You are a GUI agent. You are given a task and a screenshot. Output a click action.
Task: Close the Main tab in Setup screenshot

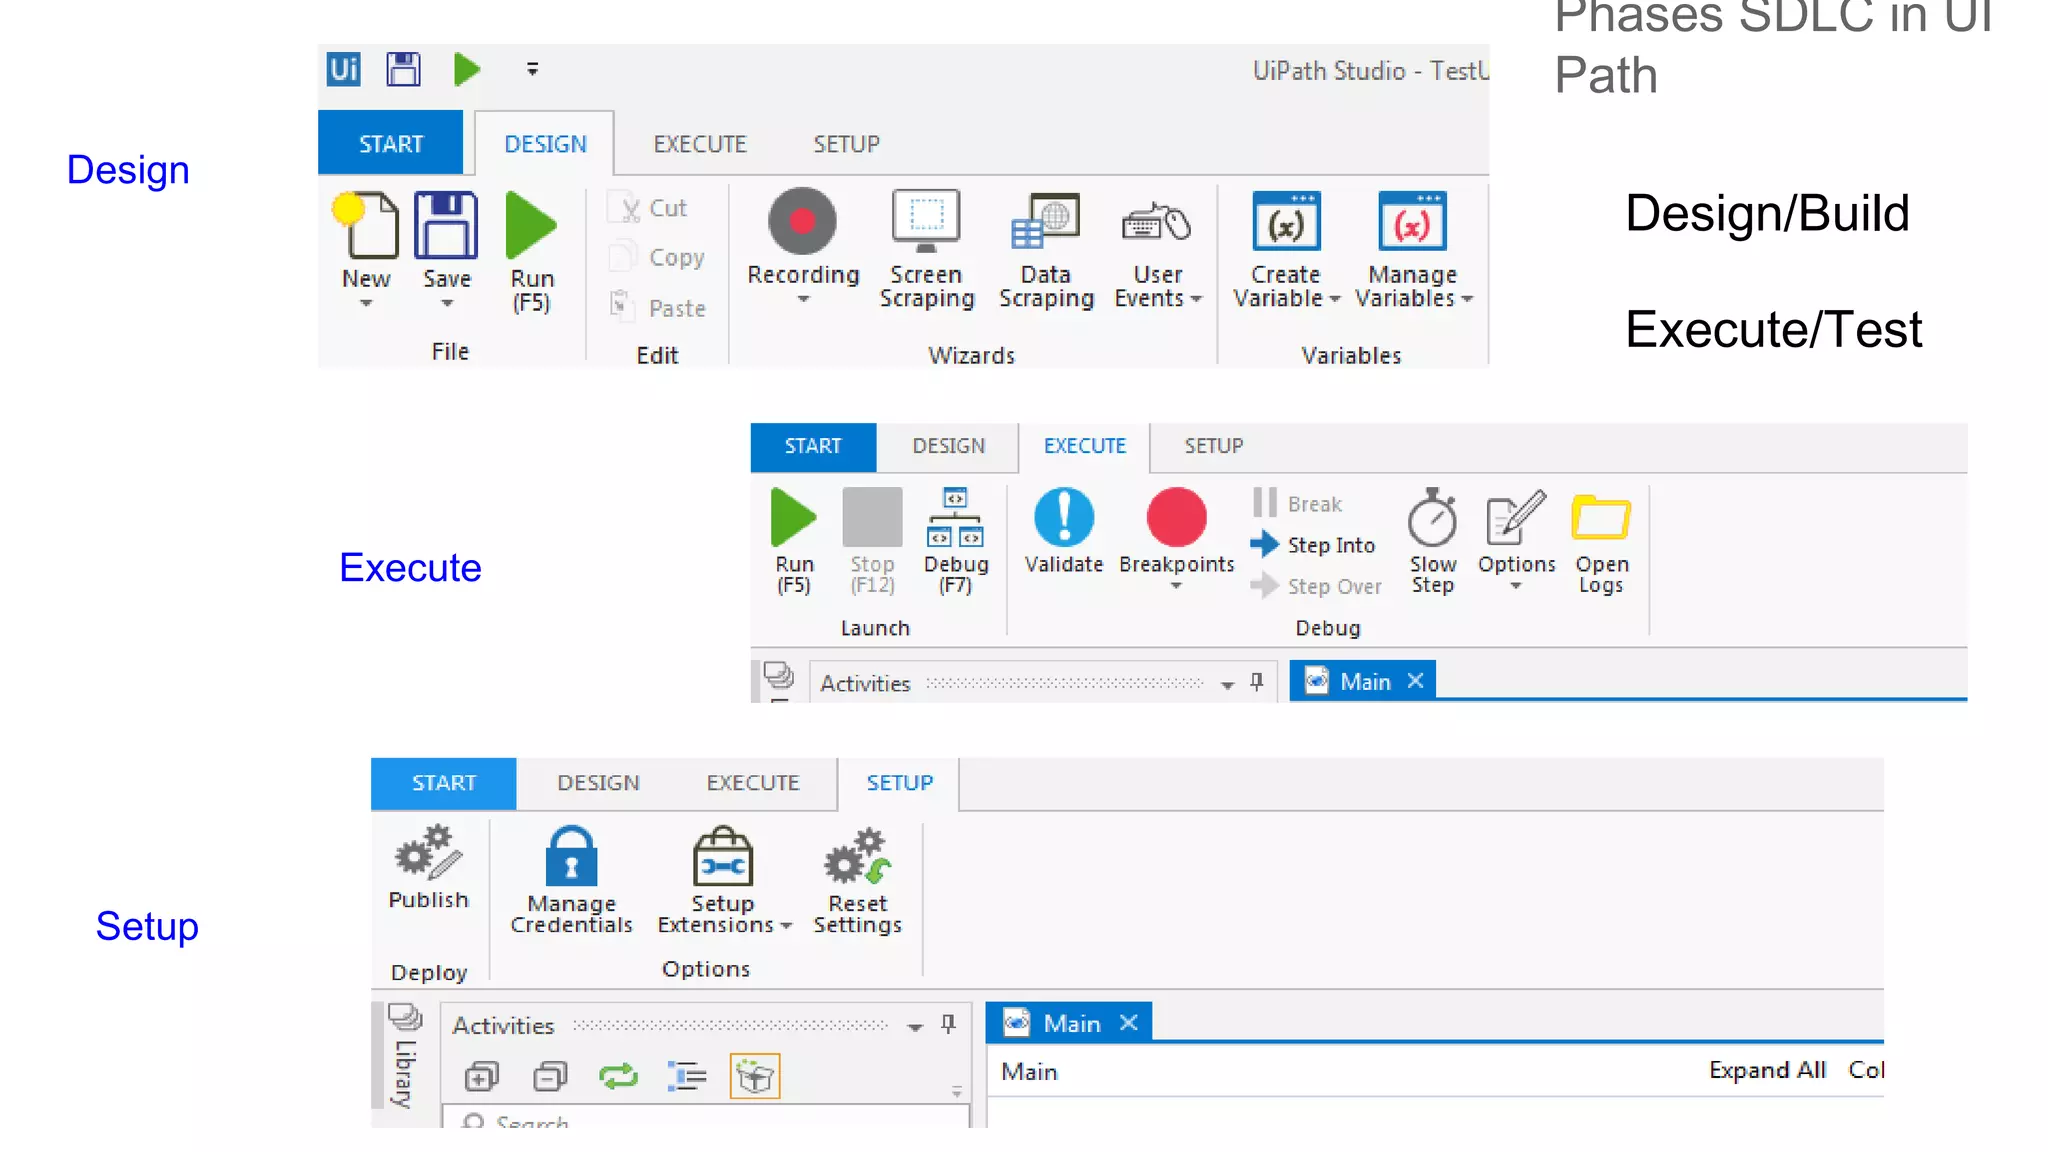[1128, 1023]
